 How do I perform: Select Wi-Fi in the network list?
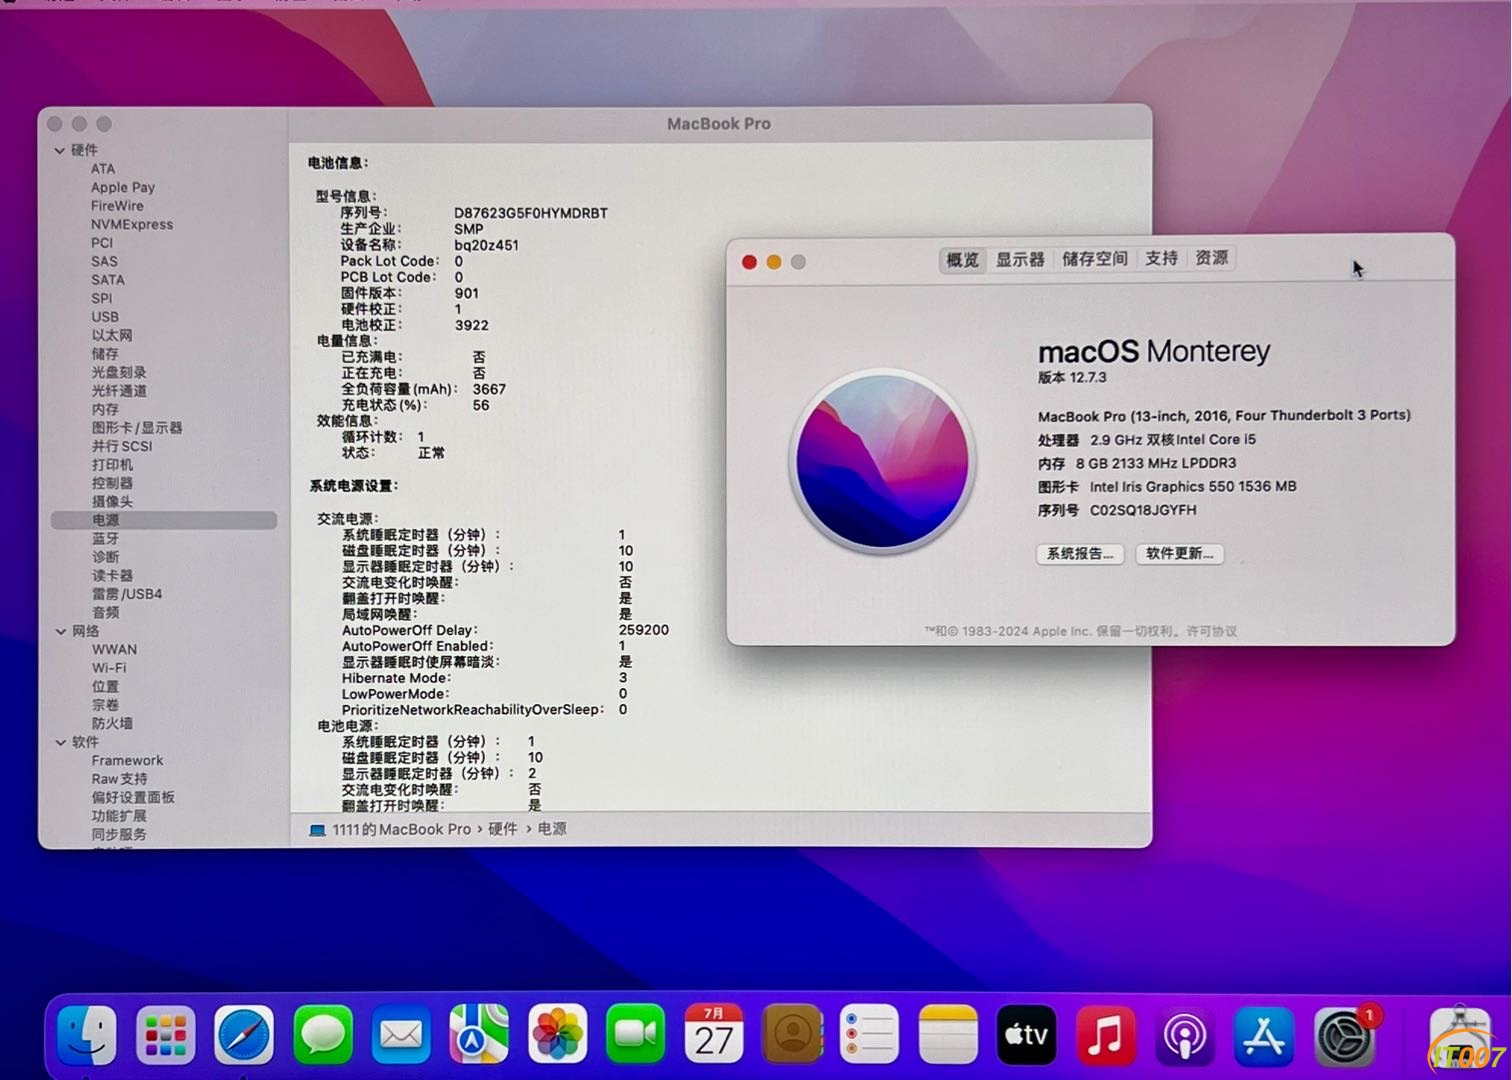(x=109, y=668)
